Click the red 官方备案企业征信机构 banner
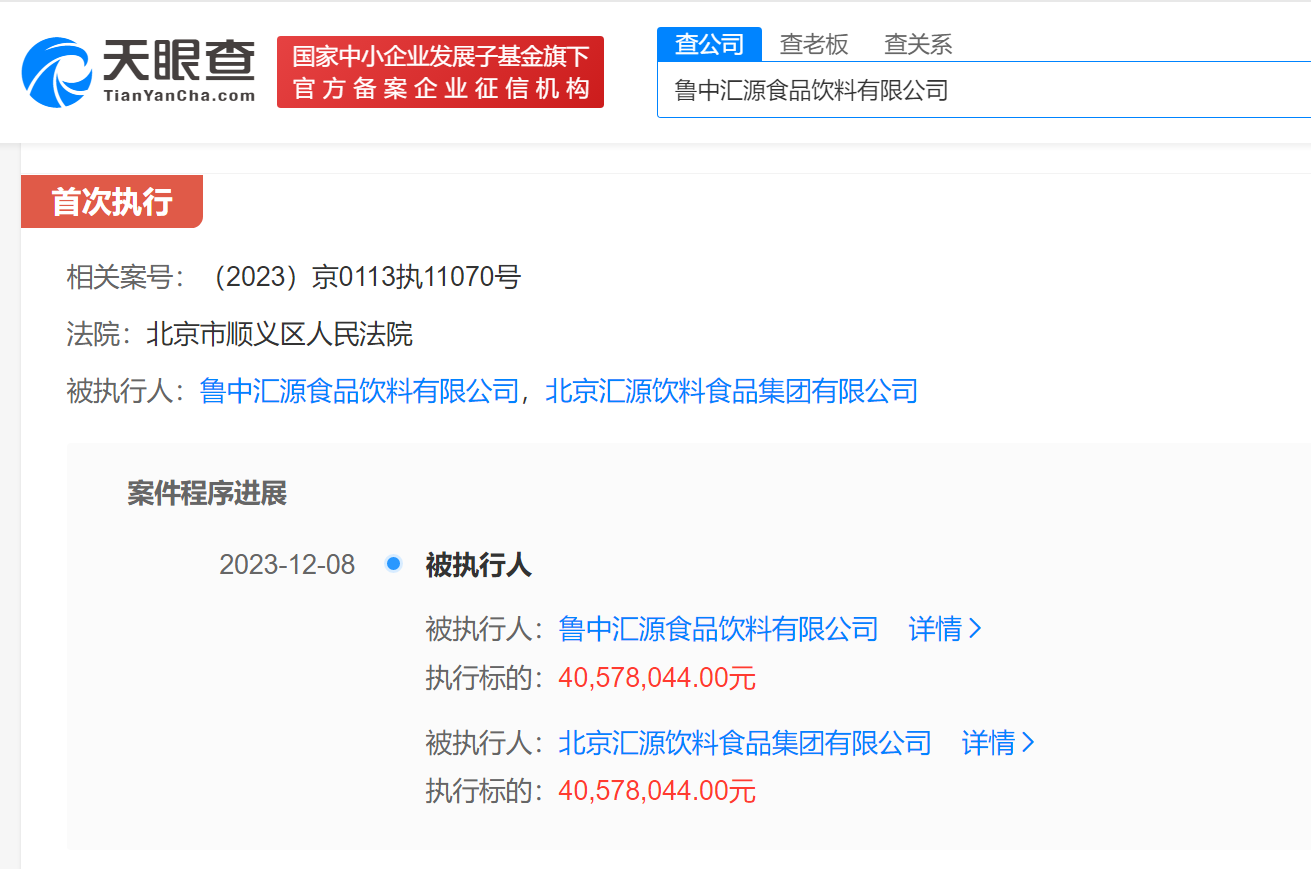This screenshot has height=869, width=1311. coord(440,72)
